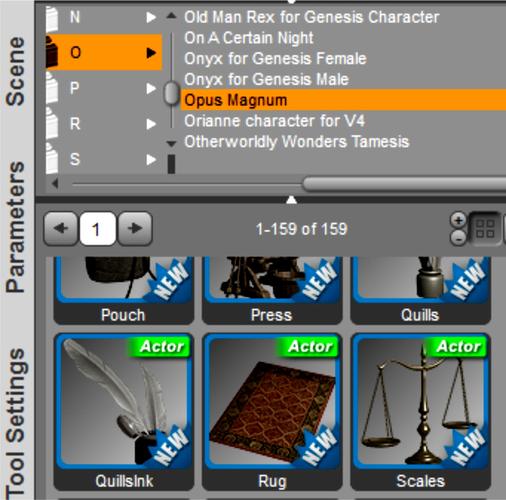Select the Scales actor item
Viewport: 506px width, 500px height.
click(x=421, y=412)
